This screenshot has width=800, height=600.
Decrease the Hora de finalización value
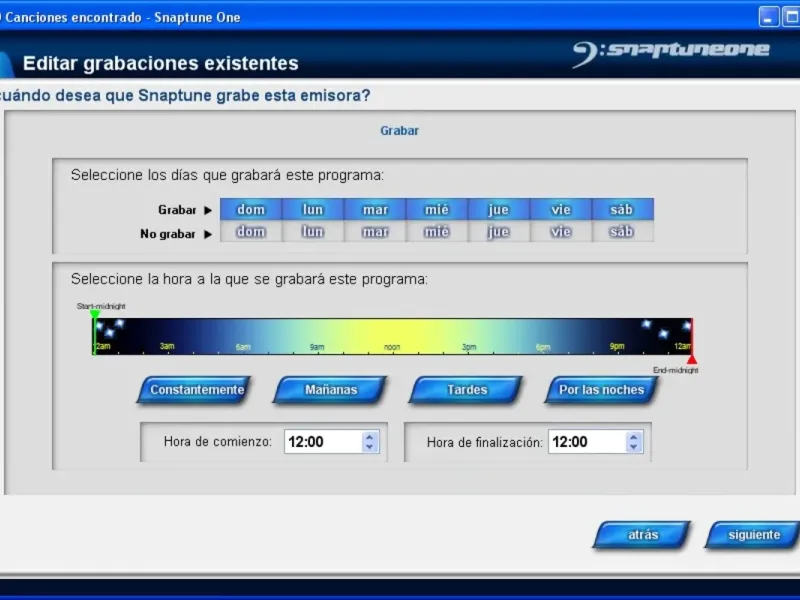[x=634, y=447]
